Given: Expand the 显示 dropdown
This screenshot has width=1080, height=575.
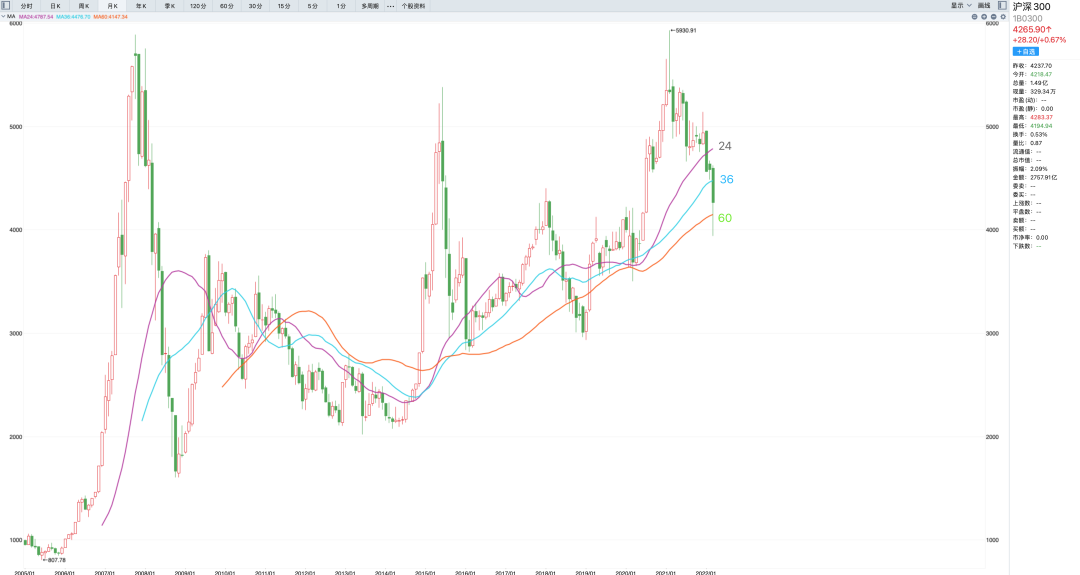Looking at the screenshot, I should tap(960, 5).
